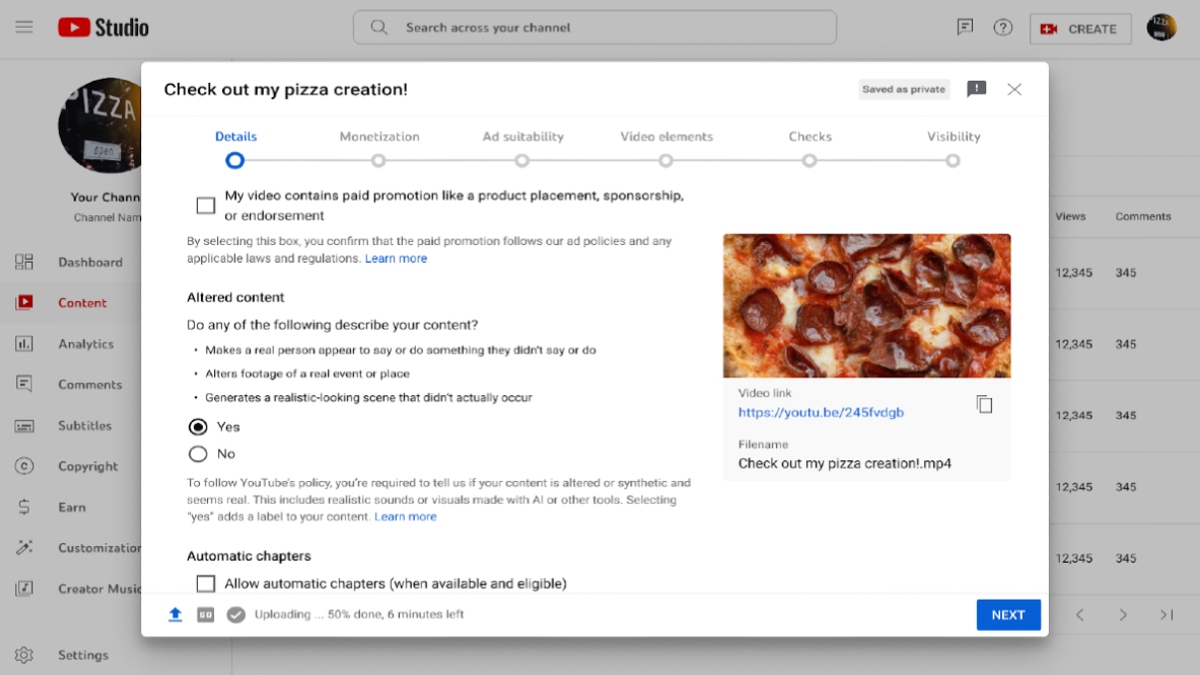The height and width of the screenshot is (675, 1200).
Task: Open the hamburger menu beside YouTube Studio logo
Action: [24, 27]
